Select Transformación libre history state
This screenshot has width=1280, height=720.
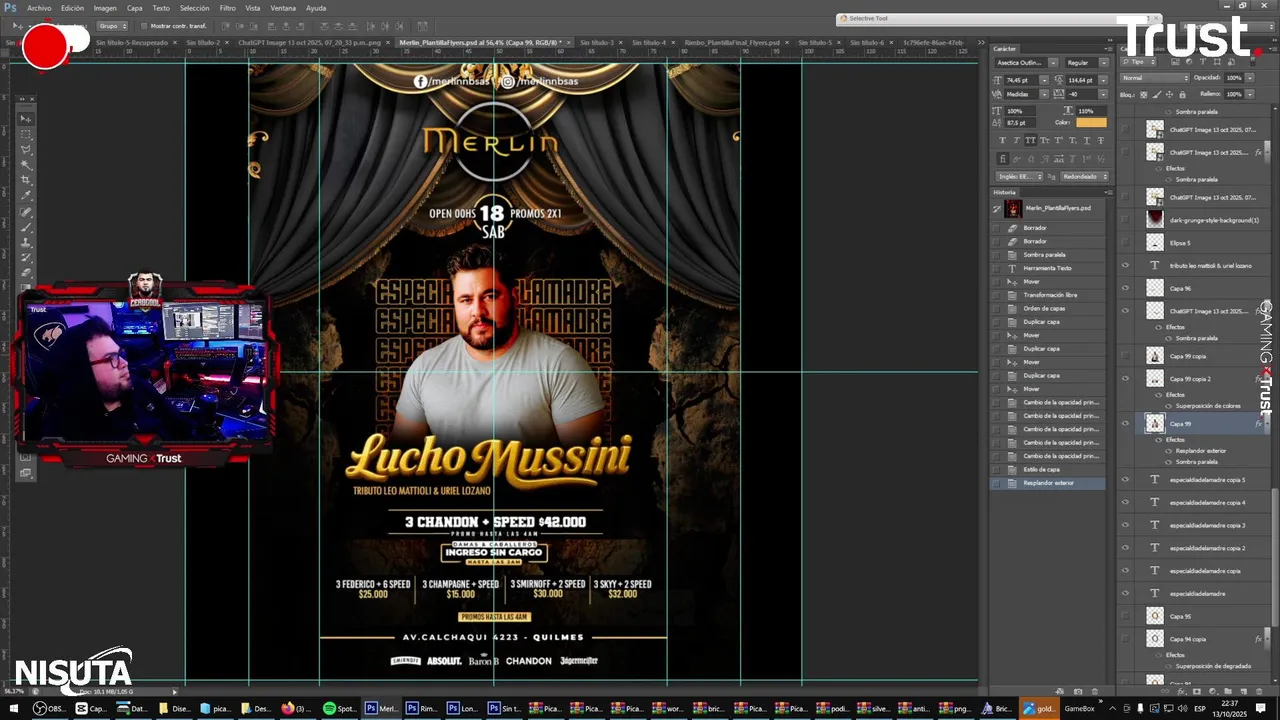(1048, 295)
